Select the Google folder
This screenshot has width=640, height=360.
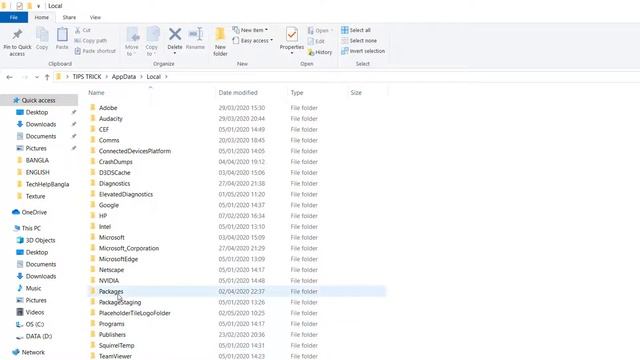109,205
